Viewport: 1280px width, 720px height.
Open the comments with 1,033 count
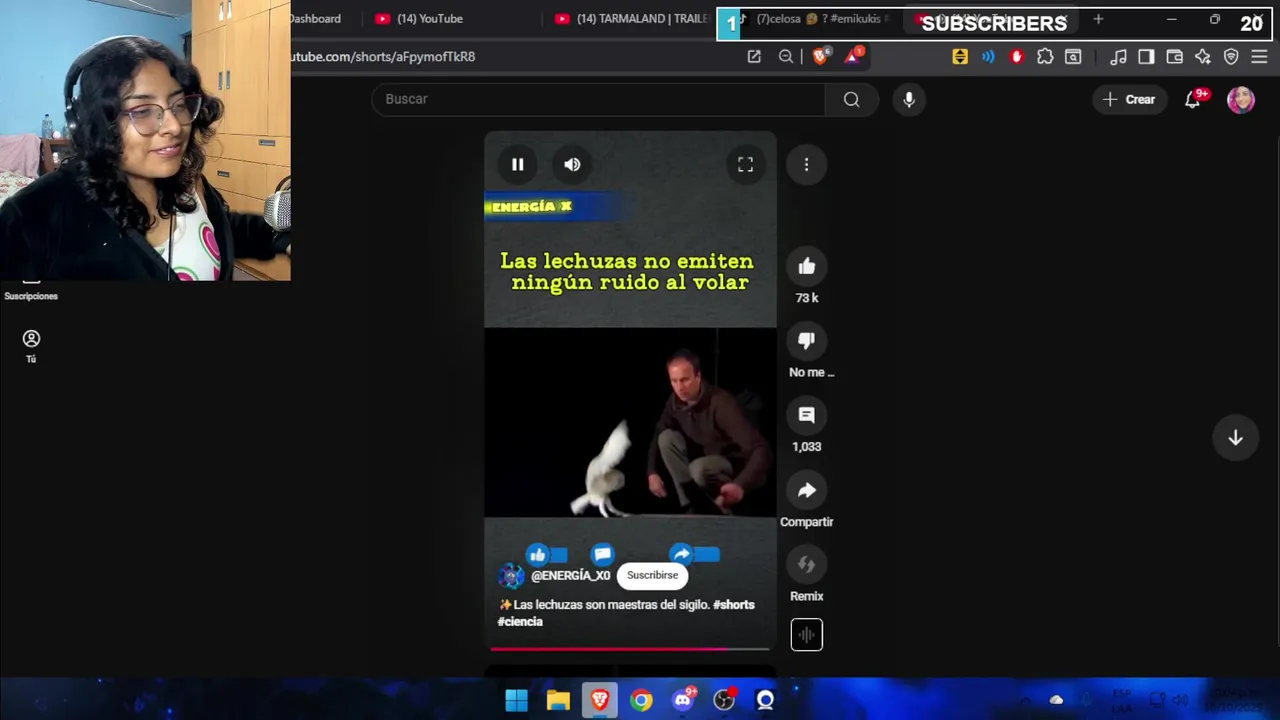click(807, 415)
